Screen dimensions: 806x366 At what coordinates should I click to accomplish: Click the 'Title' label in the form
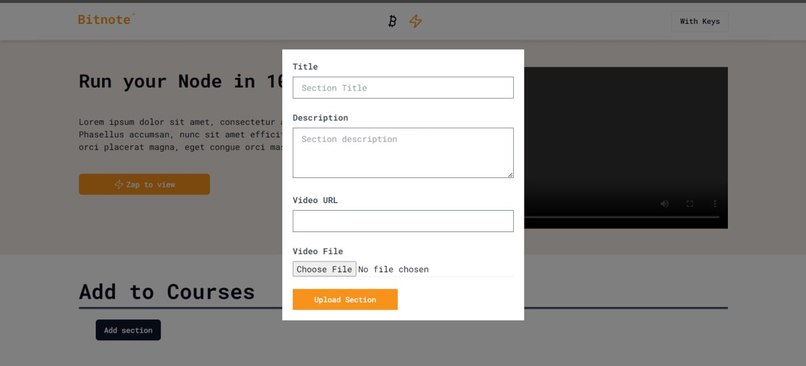tap(305, 67)
